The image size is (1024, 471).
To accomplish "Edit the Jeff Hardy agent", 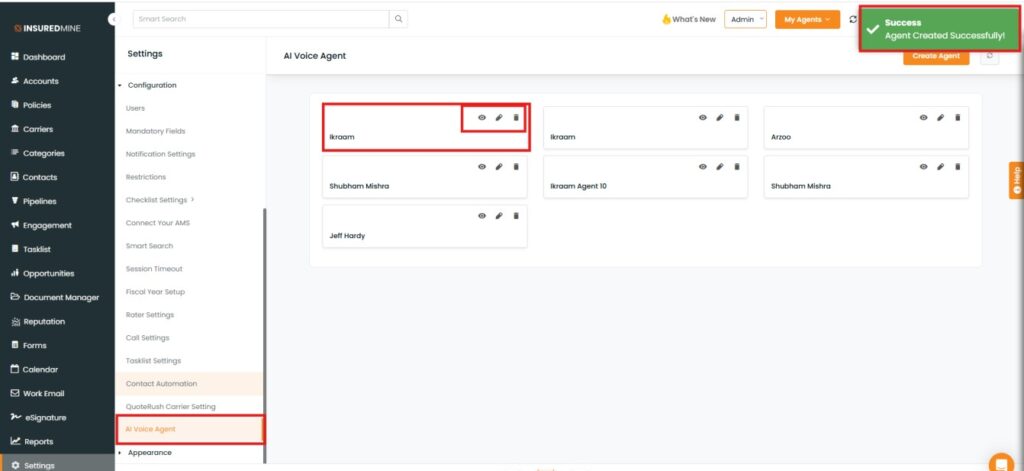I will (499, 215).
